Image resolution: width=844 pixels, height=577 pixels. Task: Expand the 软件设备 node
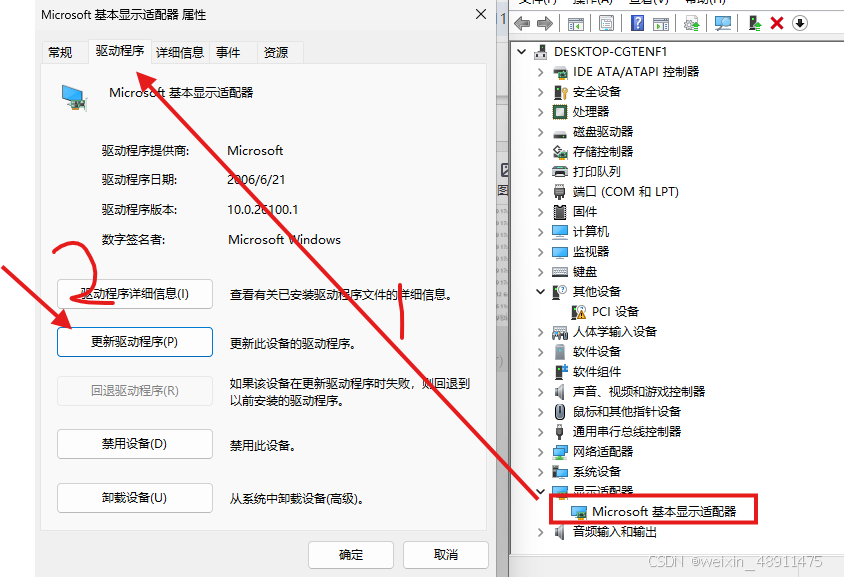540,352
